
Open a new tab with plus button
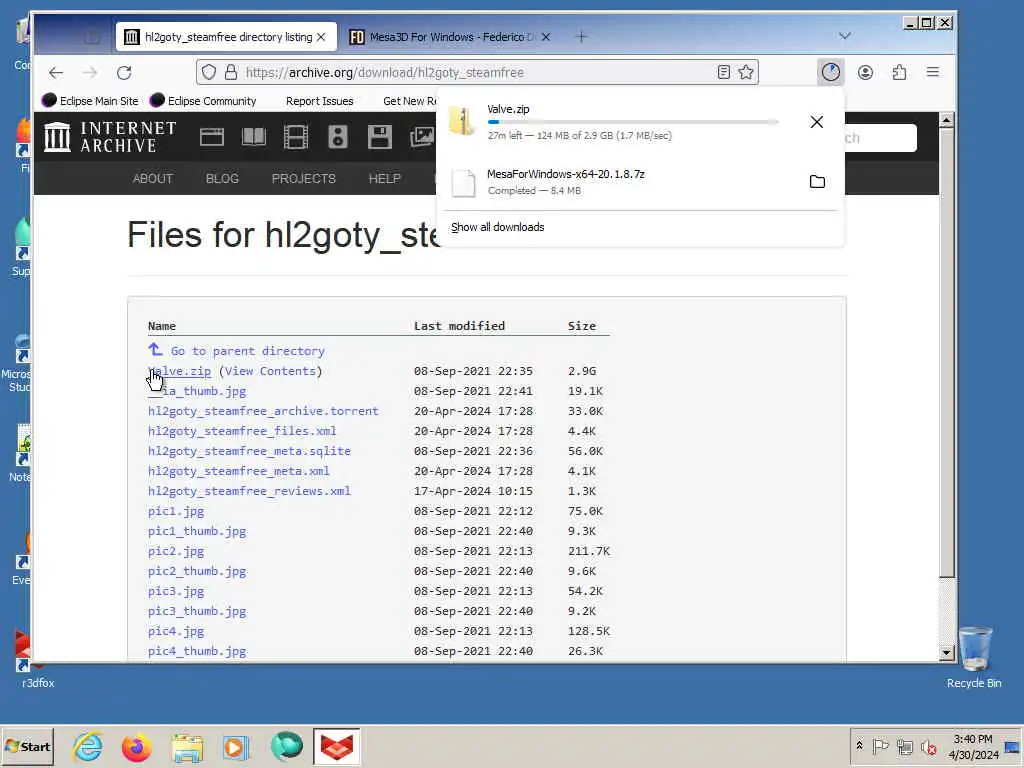point(581,37)
